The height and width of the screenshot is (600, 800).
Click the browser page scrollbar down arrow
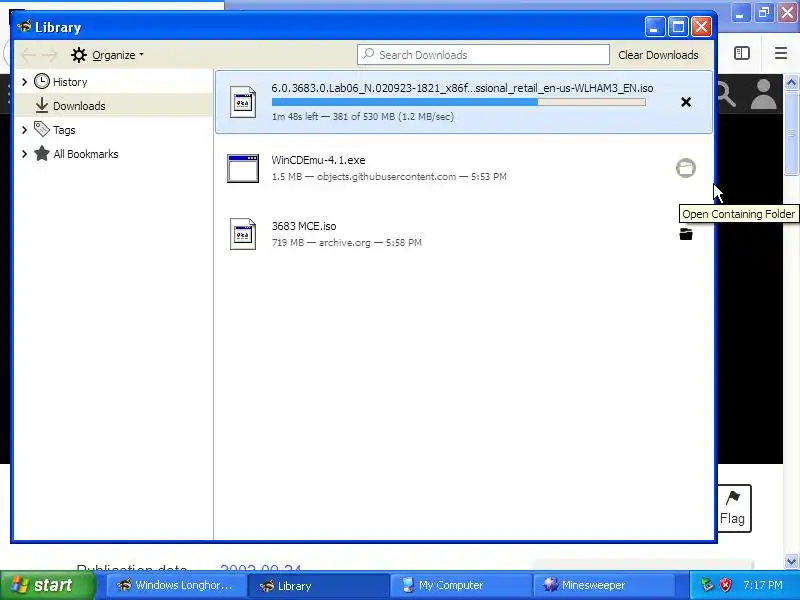[x=791, y=561]
